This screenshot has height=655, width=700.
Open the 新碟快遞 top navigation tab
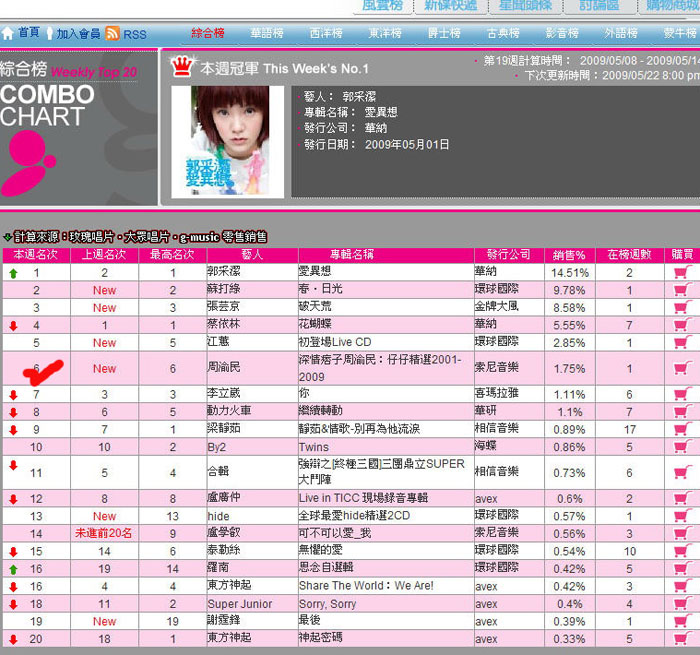[x=450, y=6]
